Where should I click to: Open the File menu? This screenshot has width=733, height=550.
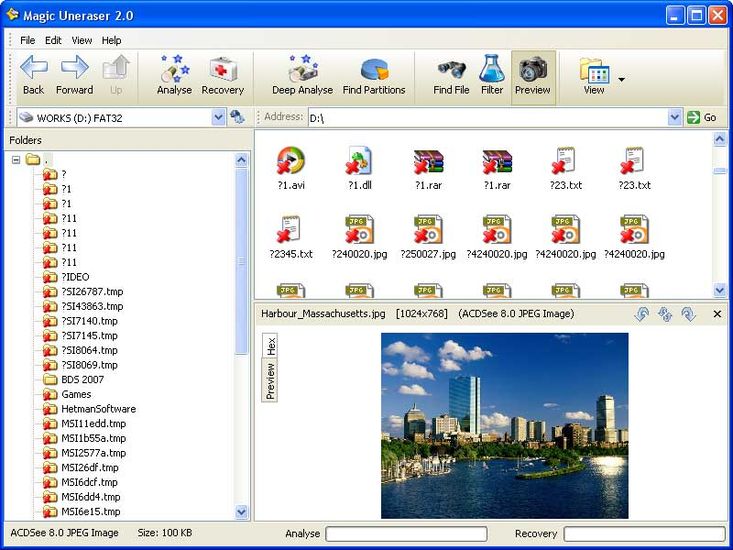coord(27,40)
